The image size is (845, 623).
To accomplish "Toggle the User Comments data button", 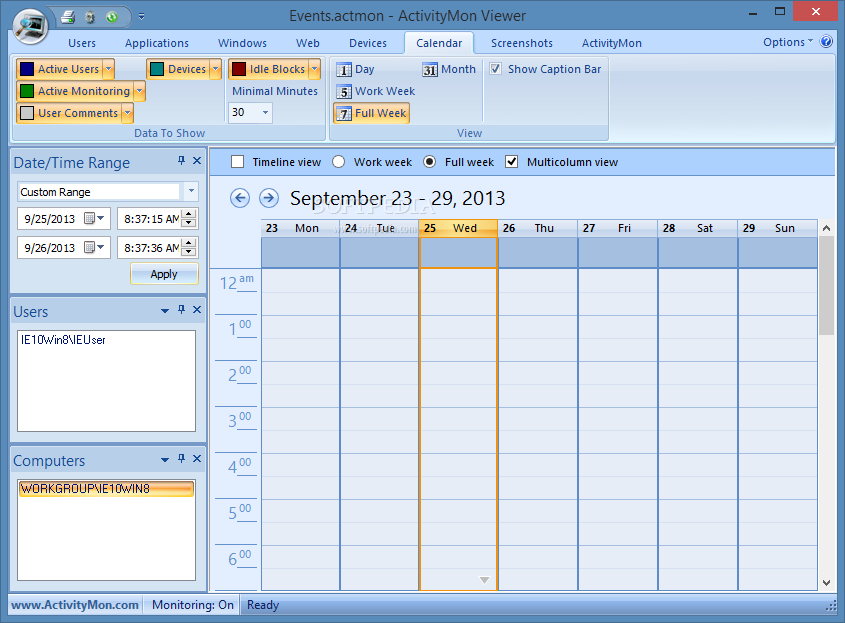I will 69,113.
